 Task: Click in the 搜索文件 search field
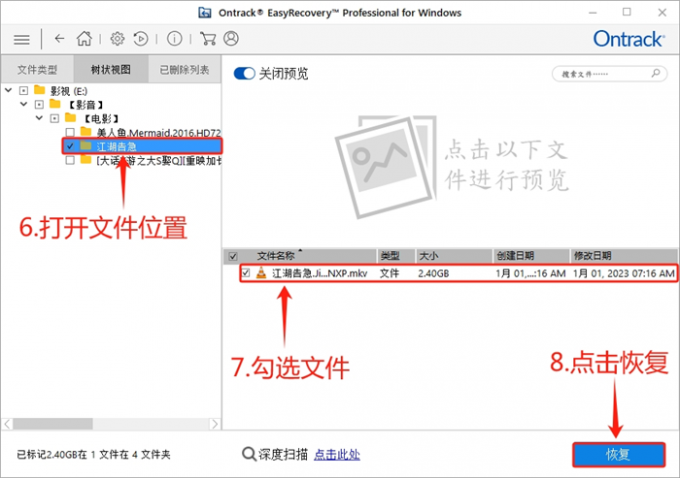click(609, 74)
